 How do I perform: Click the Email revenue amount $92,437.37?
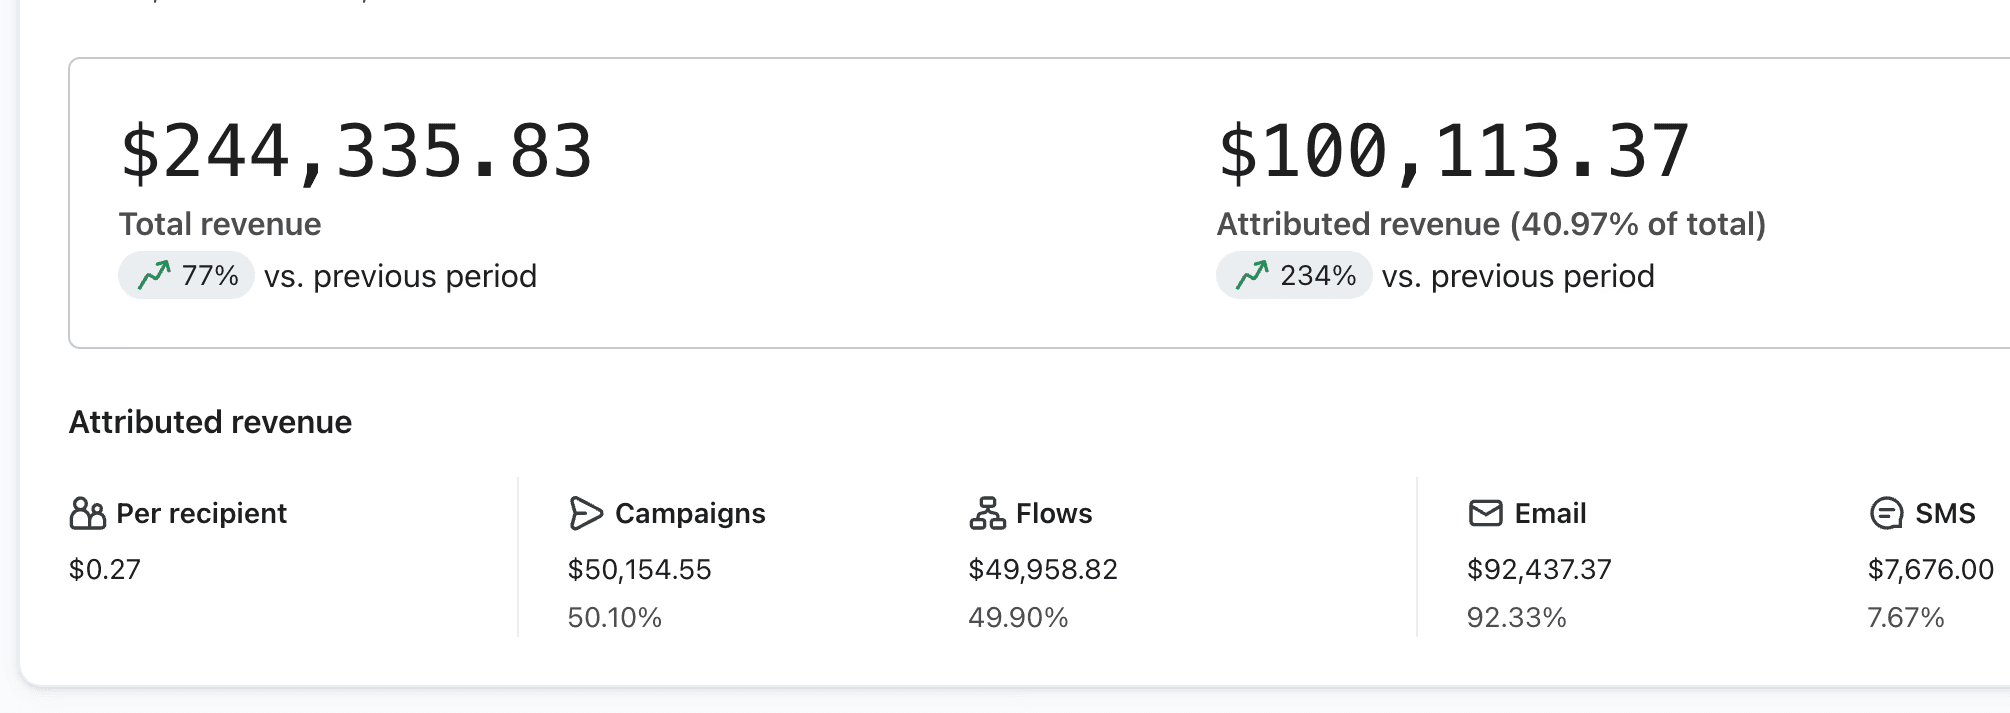[x=1539, y=569]
